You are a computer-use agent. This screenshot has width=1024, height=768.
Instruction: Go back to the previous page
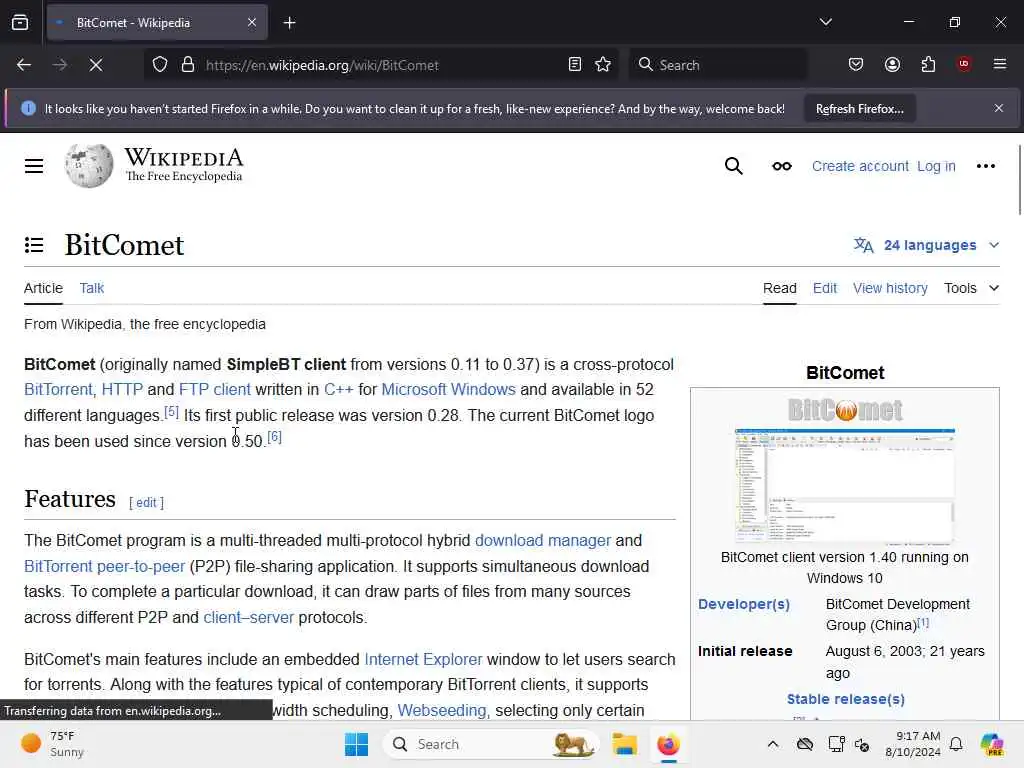pos(24,65)
